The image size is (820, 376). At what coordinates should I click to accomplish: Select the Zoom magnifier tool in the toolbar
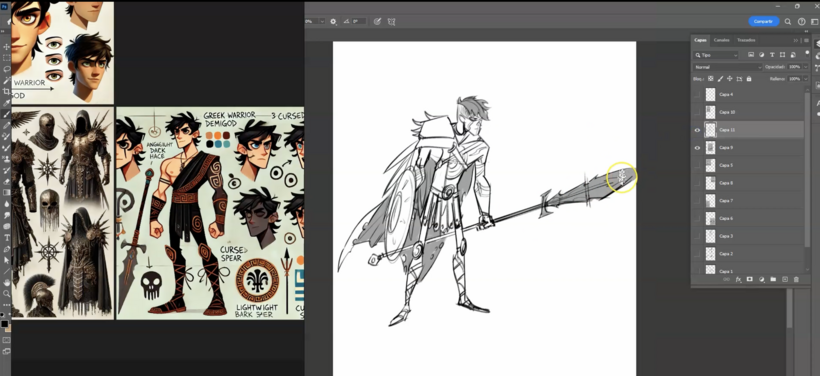click(7, 294)
